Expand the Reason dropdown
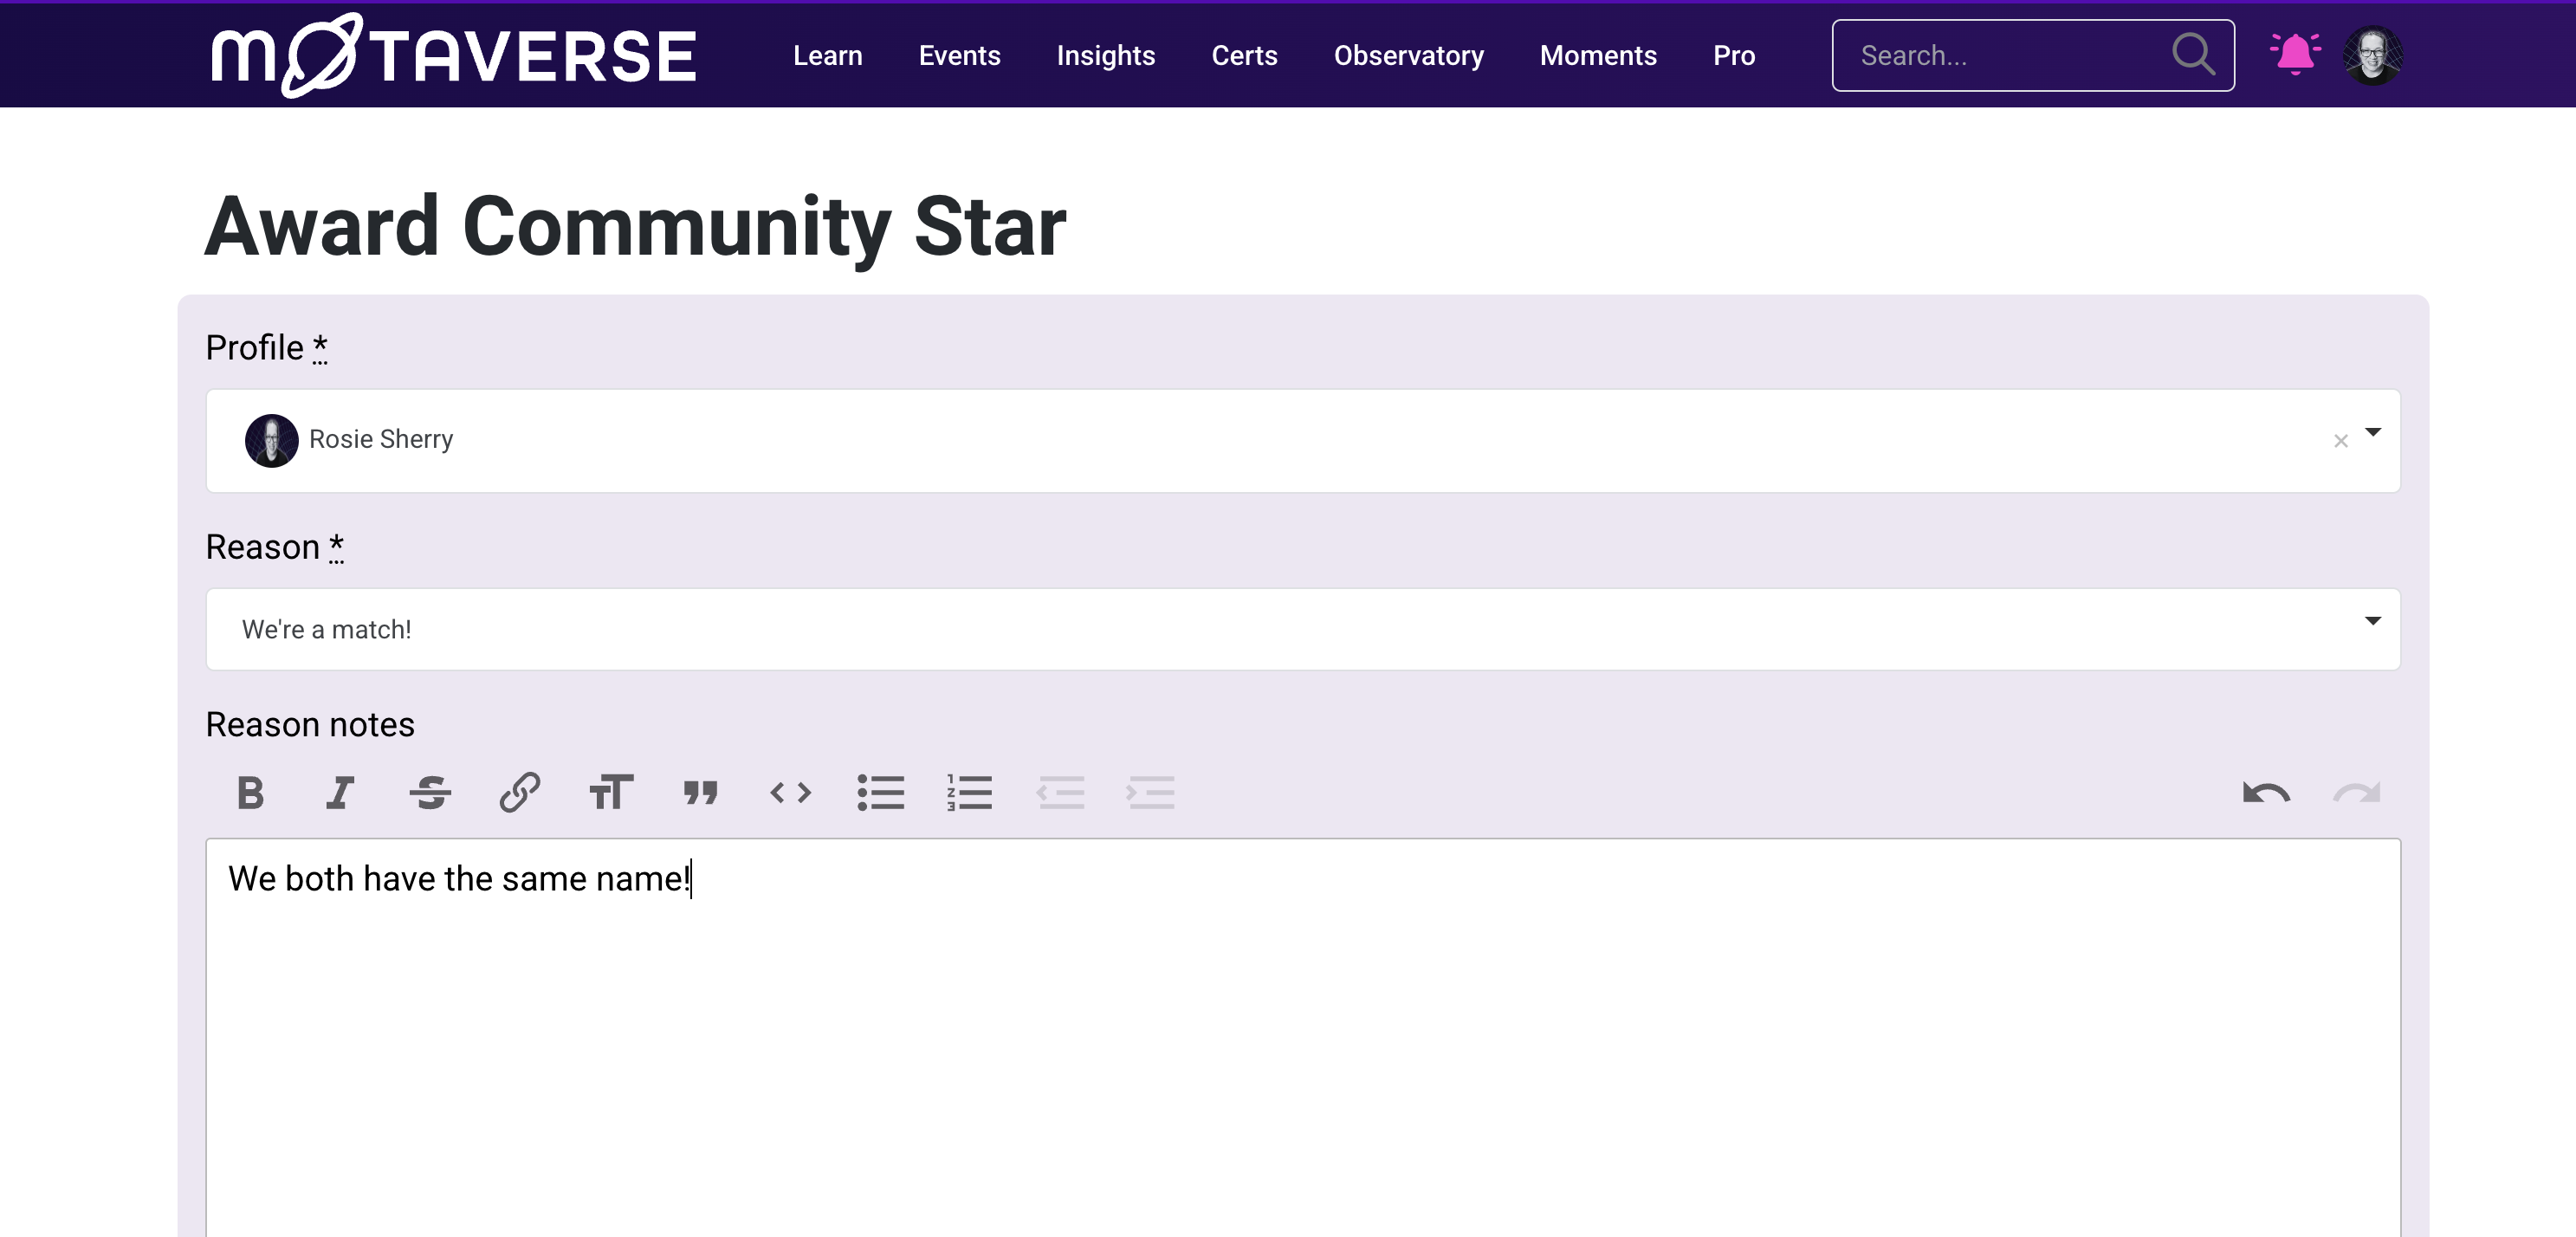Viewport: 2576px width, 1237px height. (2372, 621)
